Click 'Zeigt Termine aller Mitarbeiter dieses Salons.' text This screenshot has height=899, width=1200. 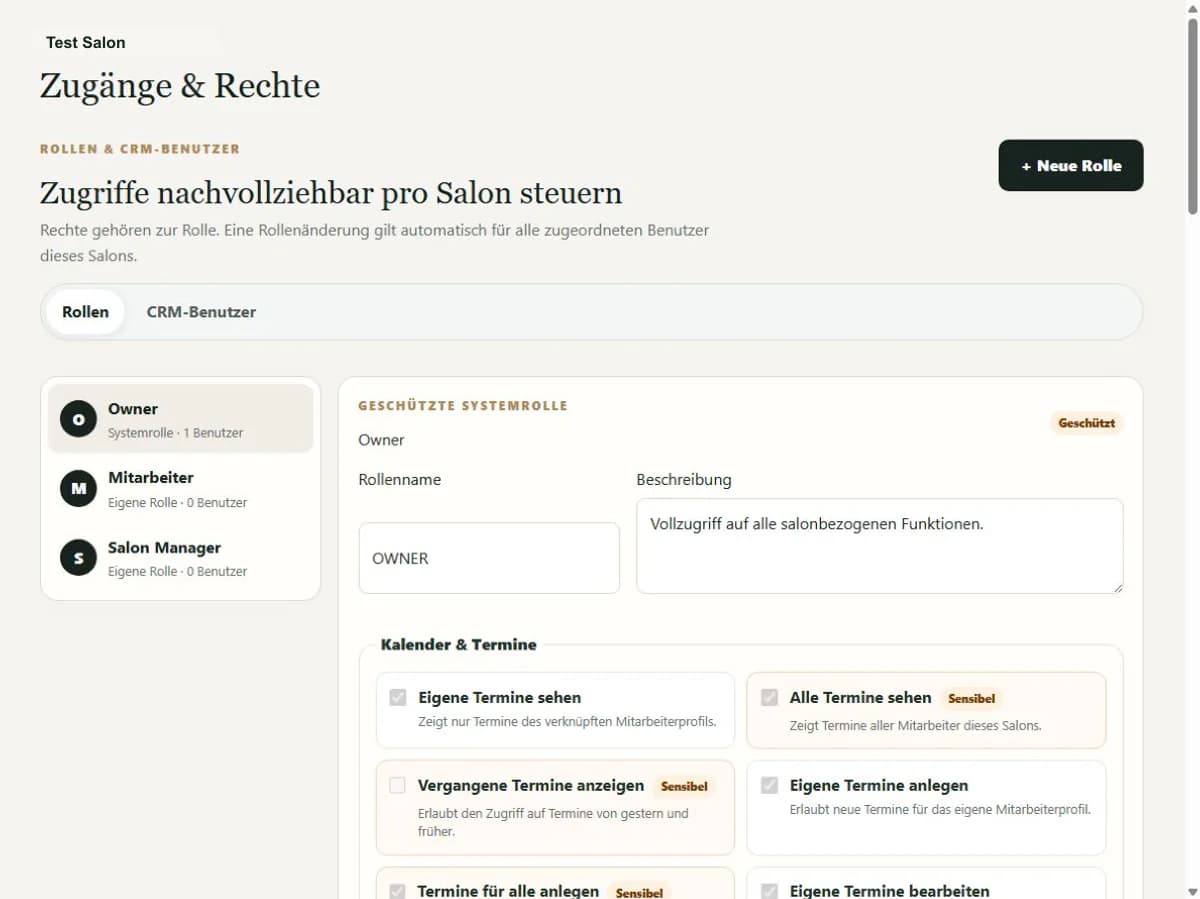(915, 726)
